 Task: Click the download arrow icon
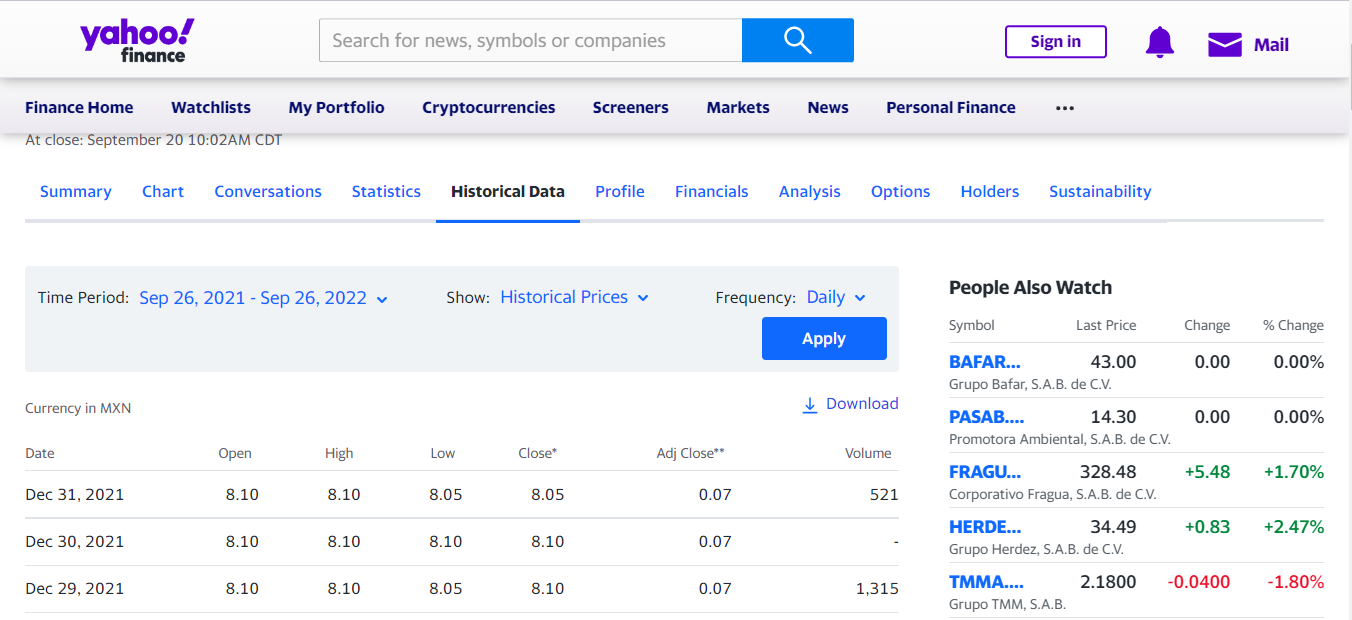[810, 405]
